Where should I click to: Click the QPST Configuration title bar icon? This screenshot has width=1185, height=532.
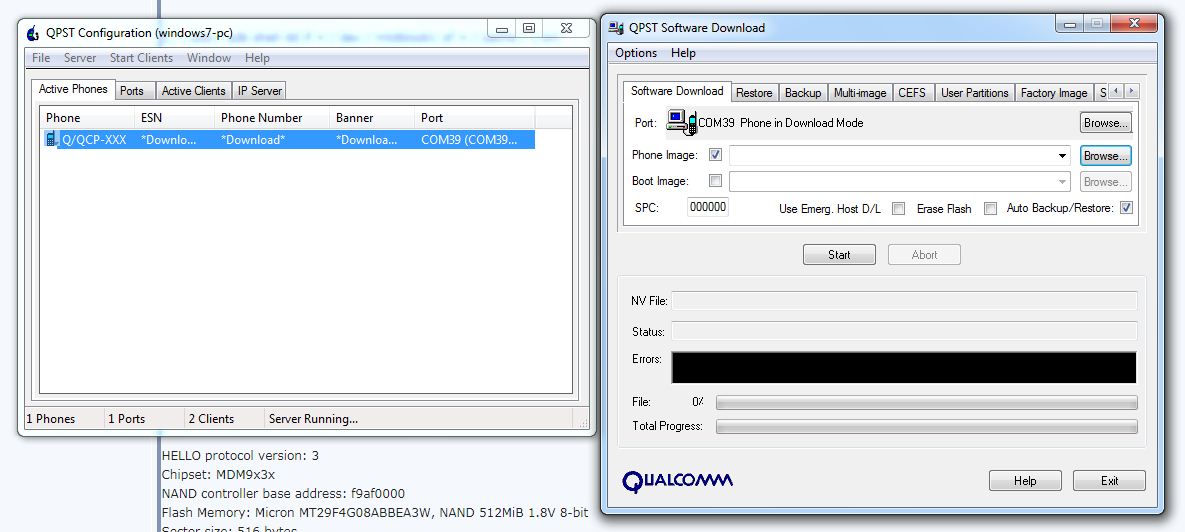(32, 32)
